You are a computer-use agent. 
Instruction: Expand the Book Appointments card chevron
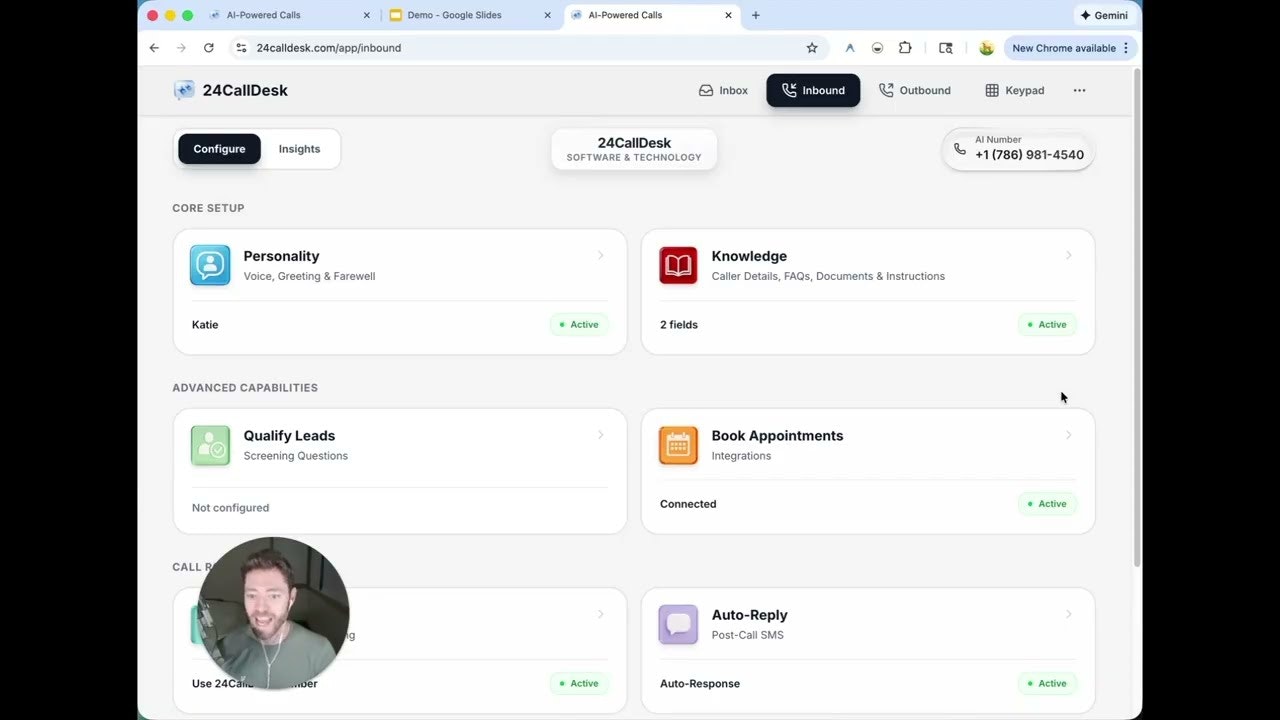1069,435
